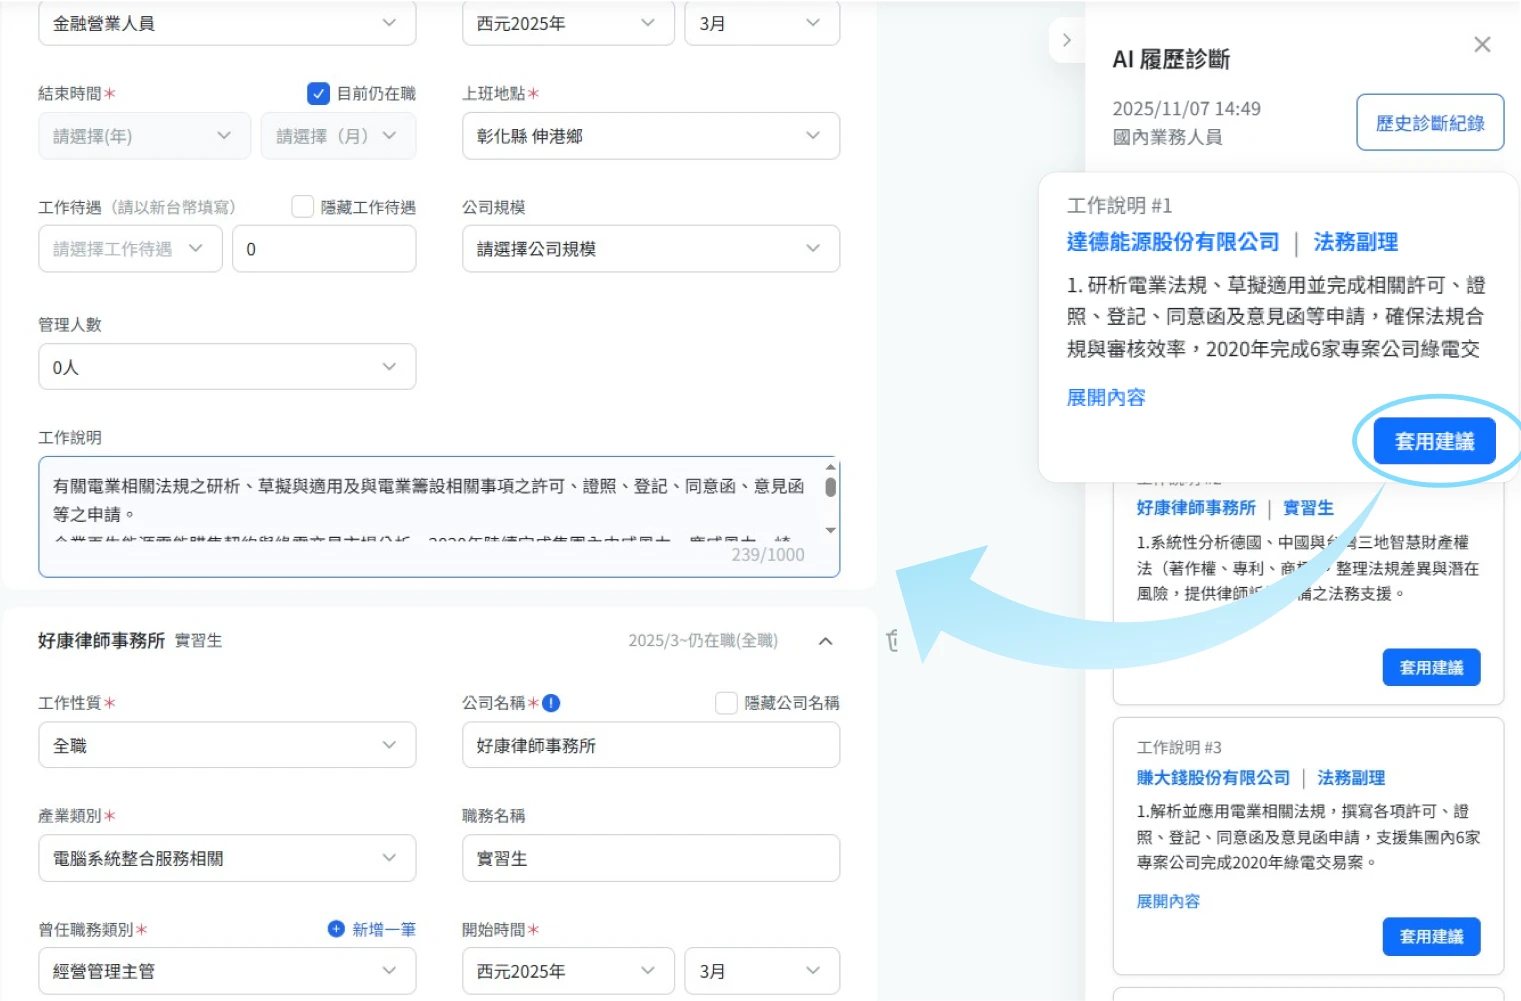This screenshot has height=1001, width=1521.
Task: Open the 上班地點 dropdown showing 彰化縣 伸港鄉
Action: pyautogui.click(x=650, y=136)
